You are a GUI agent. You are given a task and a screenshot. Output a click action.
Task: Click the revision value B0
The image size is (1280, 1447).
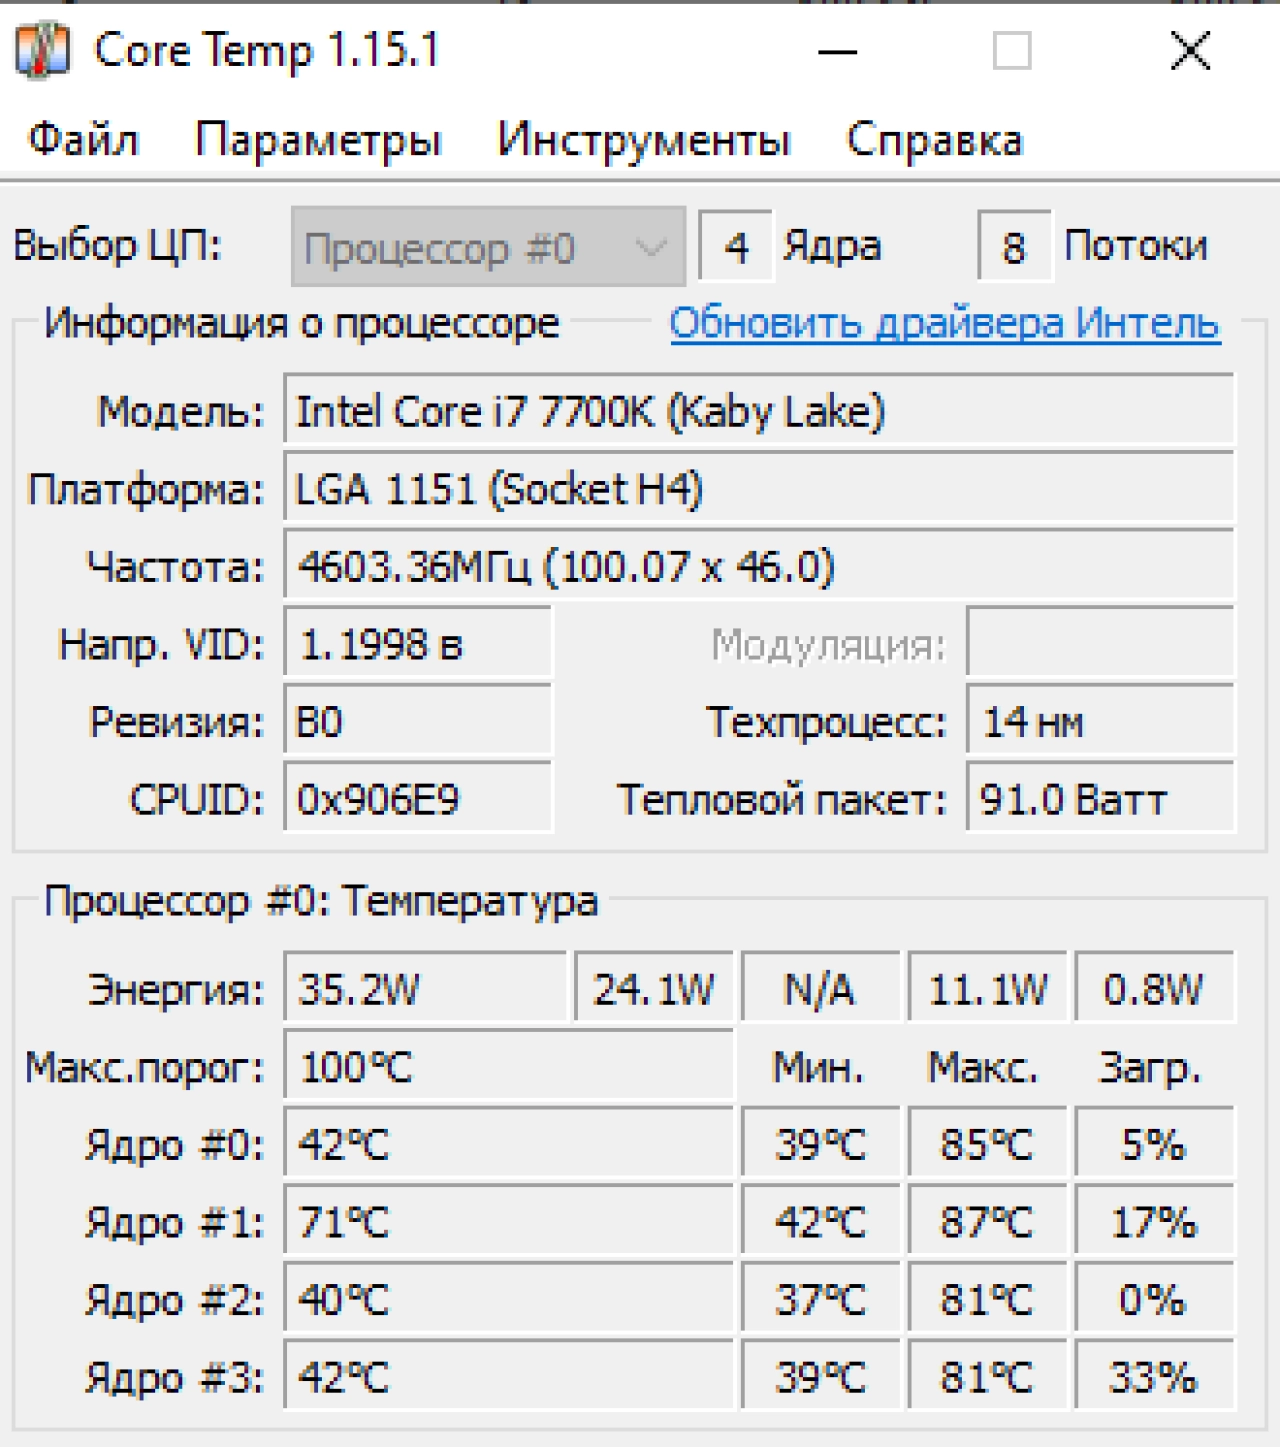pyautogui.click(x=418, y=721)
